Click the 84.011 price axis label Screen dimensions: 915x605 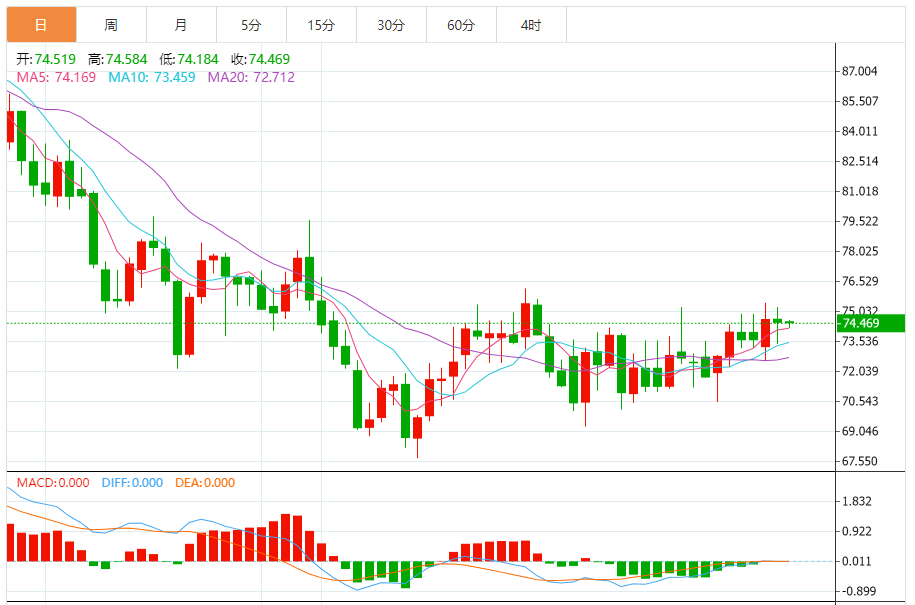tap(860, 131)
